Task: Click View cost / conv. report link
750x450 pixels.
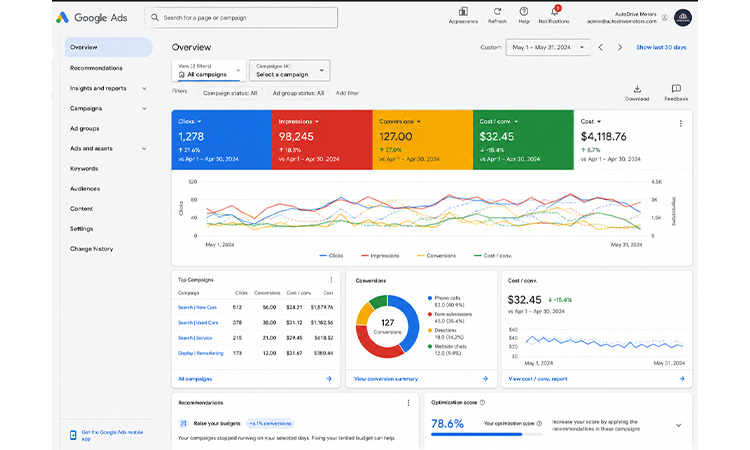Action: click(538, 379)
